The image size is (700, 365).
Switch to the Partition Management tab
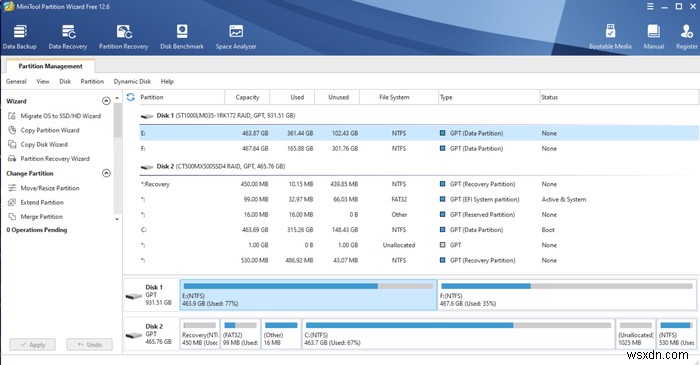[50, 66]
